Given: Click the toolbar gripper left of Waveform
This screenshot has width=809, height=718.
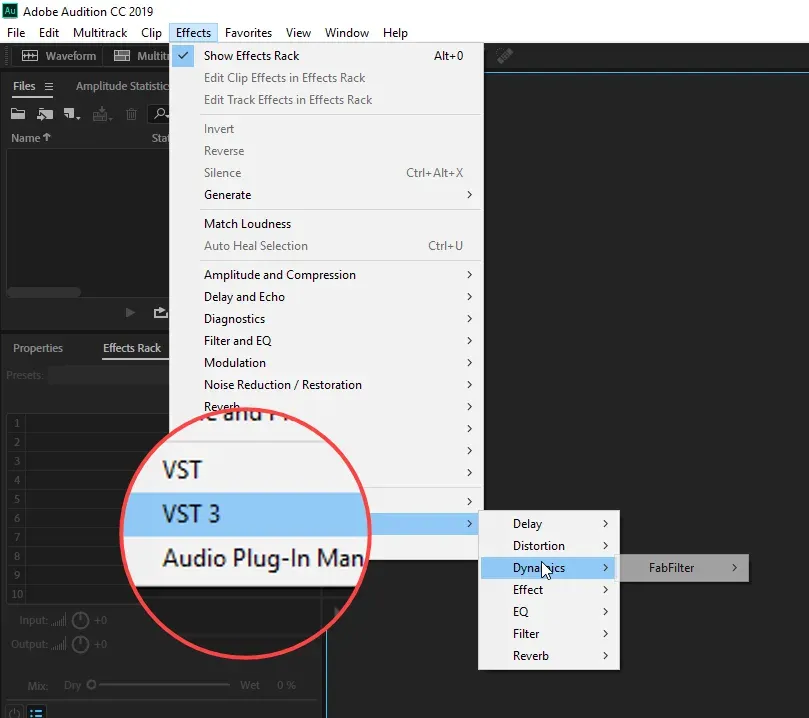Looking at the screenshot, I should (x=6, y=56).
